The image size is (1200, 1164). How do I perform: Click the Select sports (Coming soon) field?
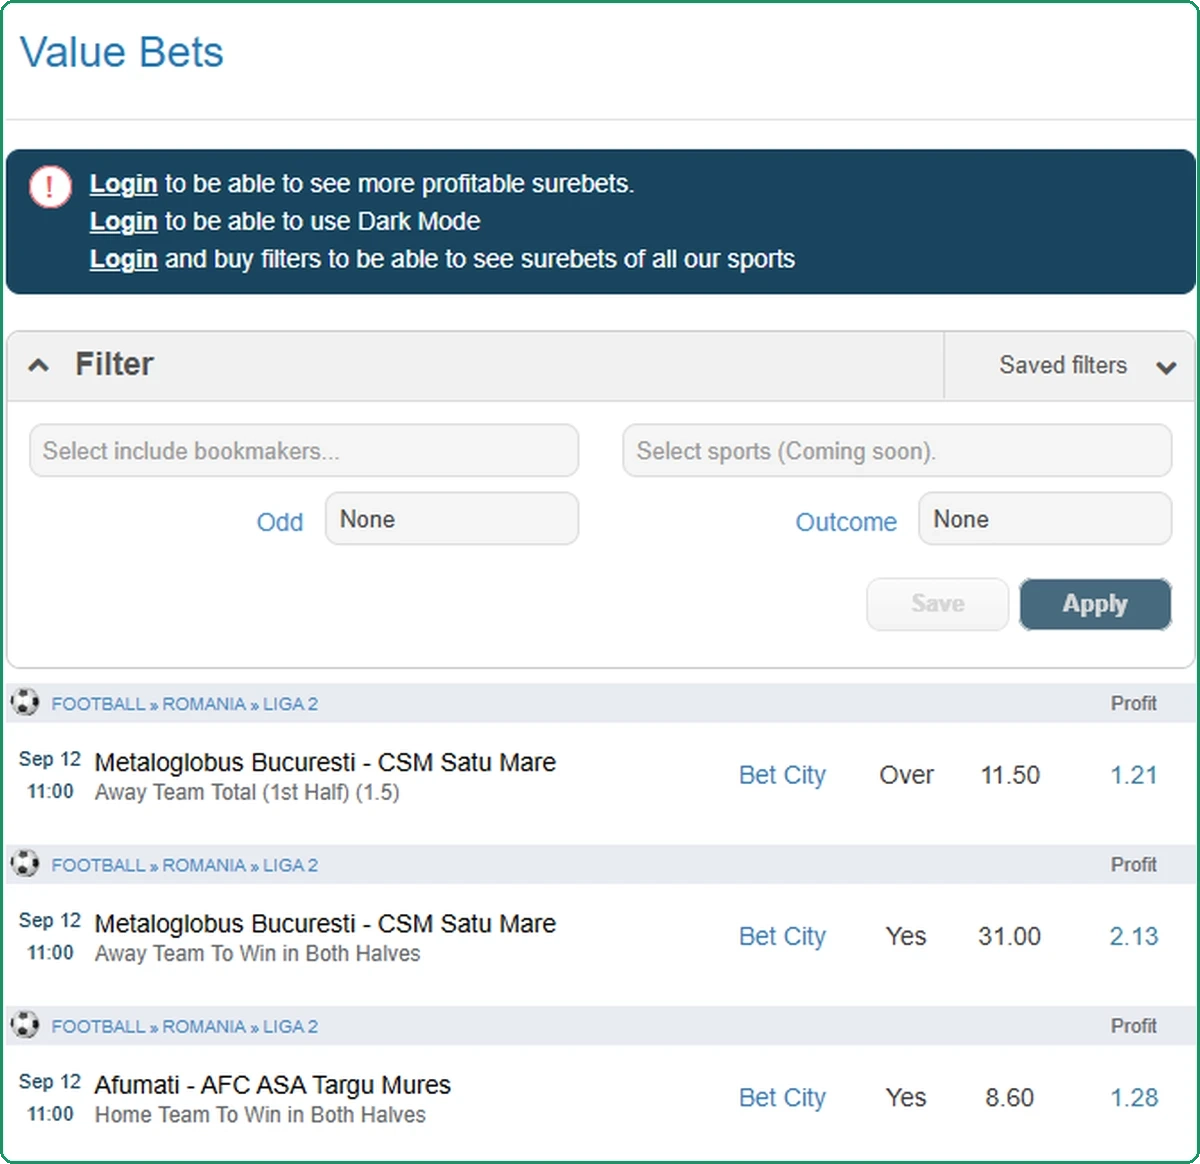point(897,451)
